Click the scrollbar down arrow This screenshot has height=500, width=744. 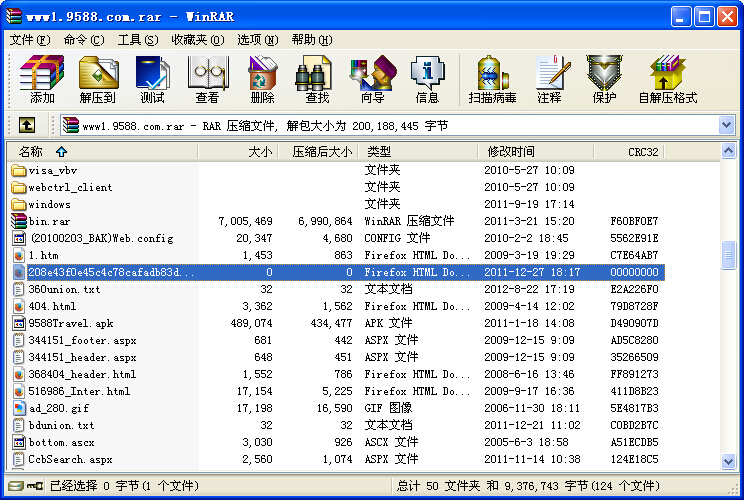pos(728,460)
